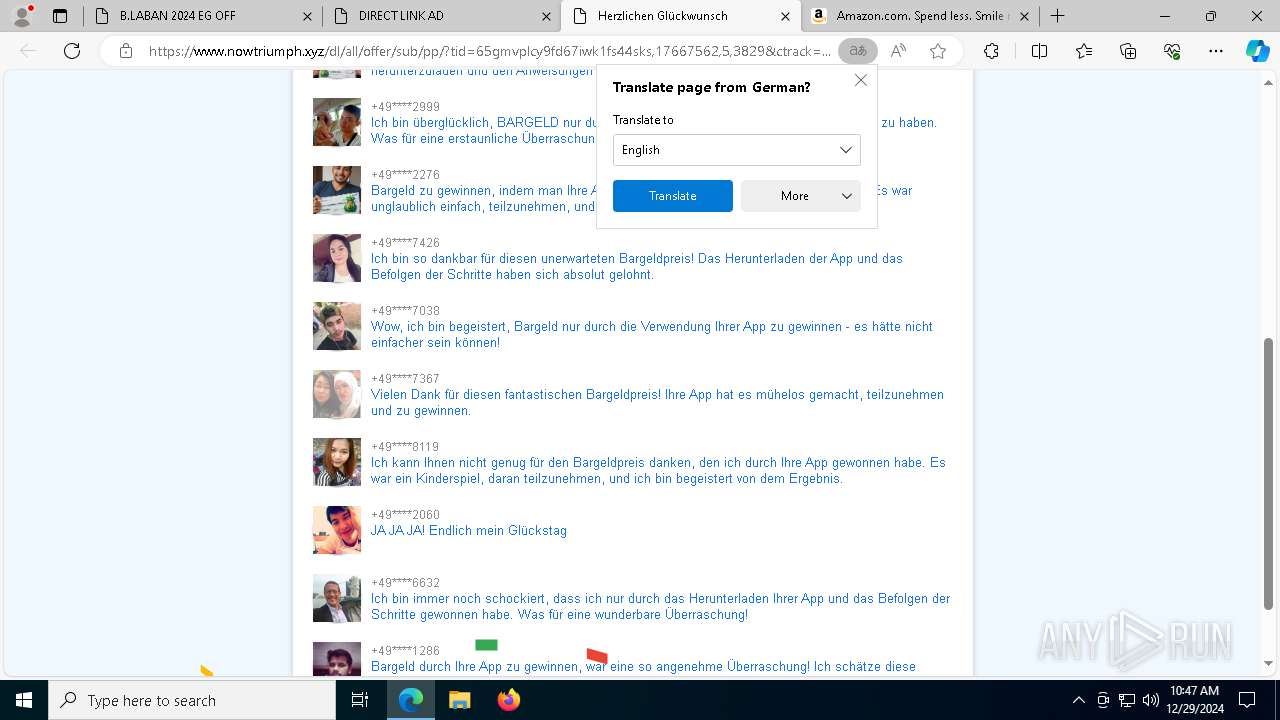
Task: Switch to DIRECT LINK AD tab
Action: click(x=441, y=16)
